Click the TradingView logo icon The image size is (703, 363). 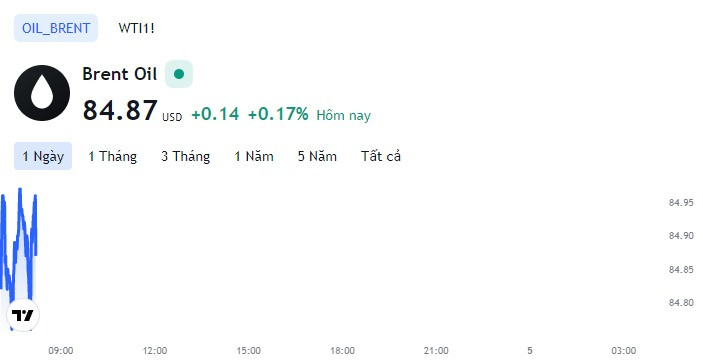coord(23,315)
